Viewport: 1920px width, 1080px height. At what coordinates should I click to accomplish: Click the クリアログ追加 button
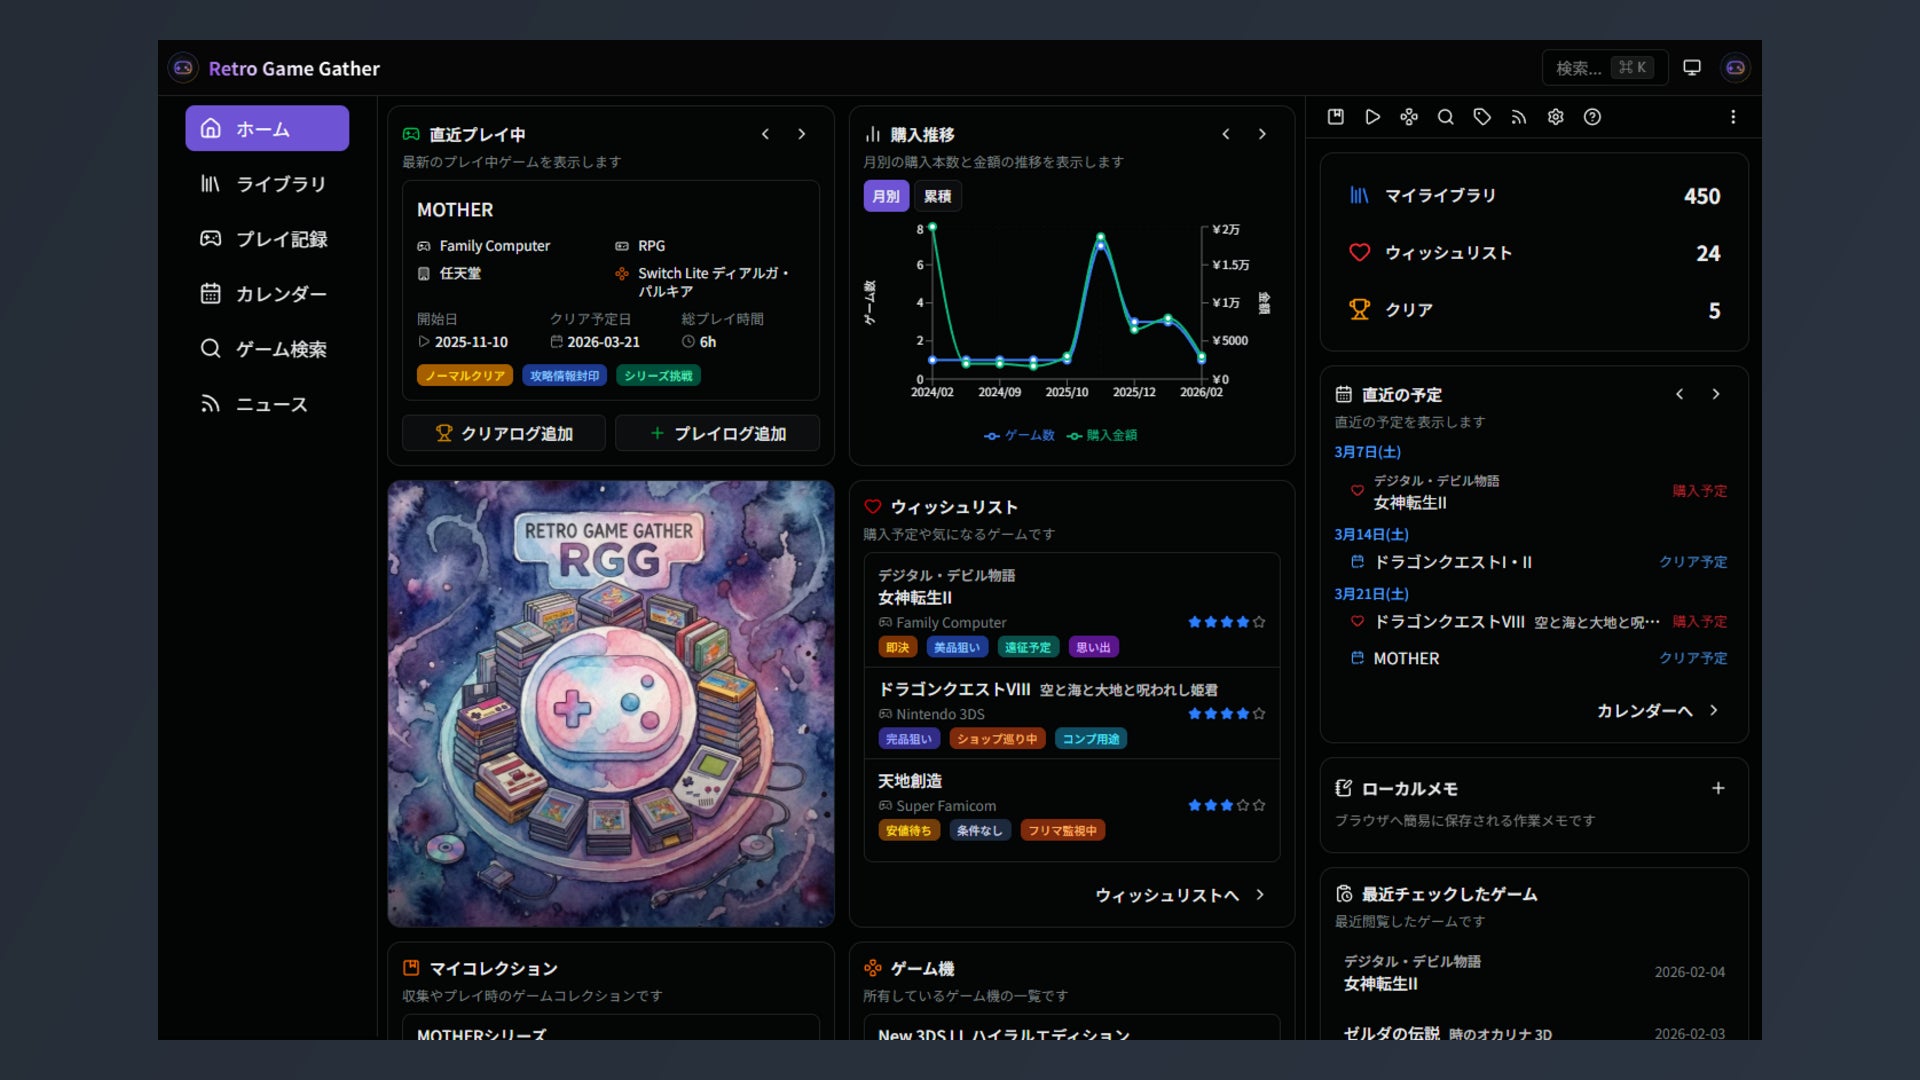pyautogui.click(x=503, y=433)
